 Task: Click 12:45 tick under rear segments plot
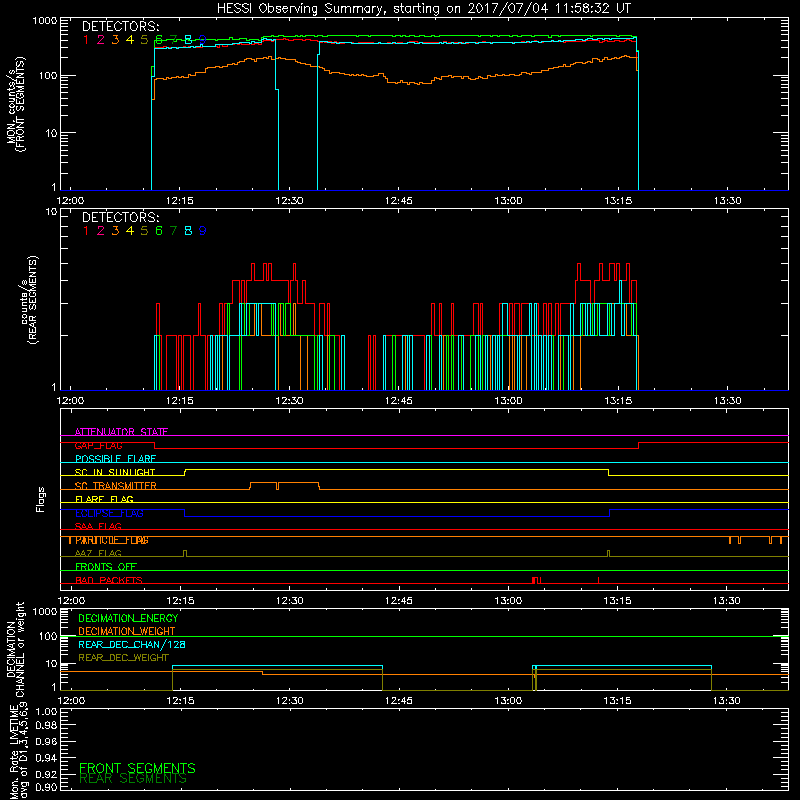coord(398,401)
